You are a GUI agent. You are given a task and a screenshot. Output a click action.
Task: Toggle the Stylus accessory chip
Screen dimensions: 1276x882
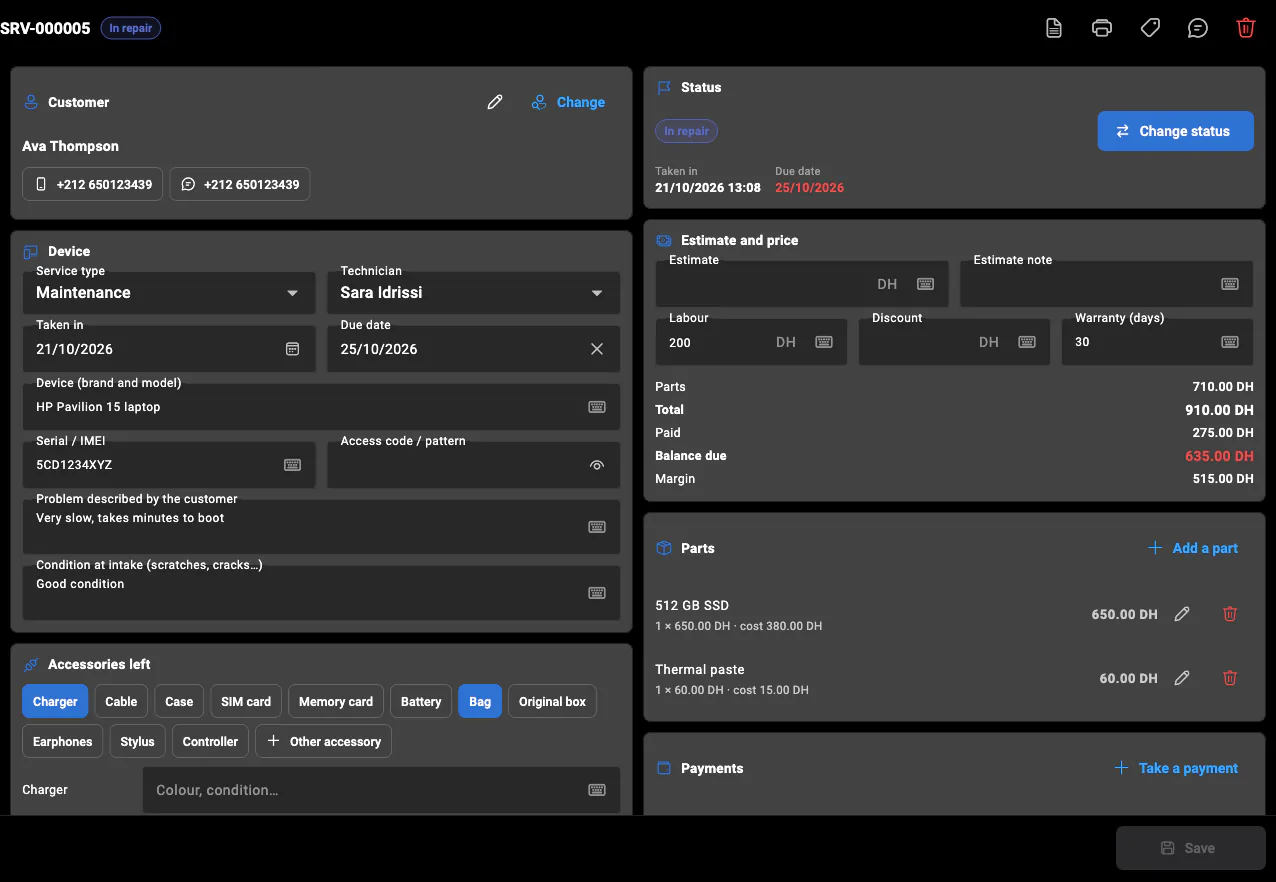click(137, 742)
